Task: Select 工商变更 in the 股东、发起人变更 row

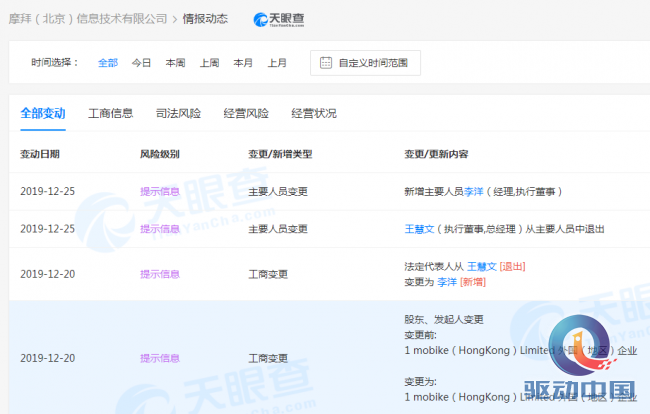Action: tap(268, 358)
